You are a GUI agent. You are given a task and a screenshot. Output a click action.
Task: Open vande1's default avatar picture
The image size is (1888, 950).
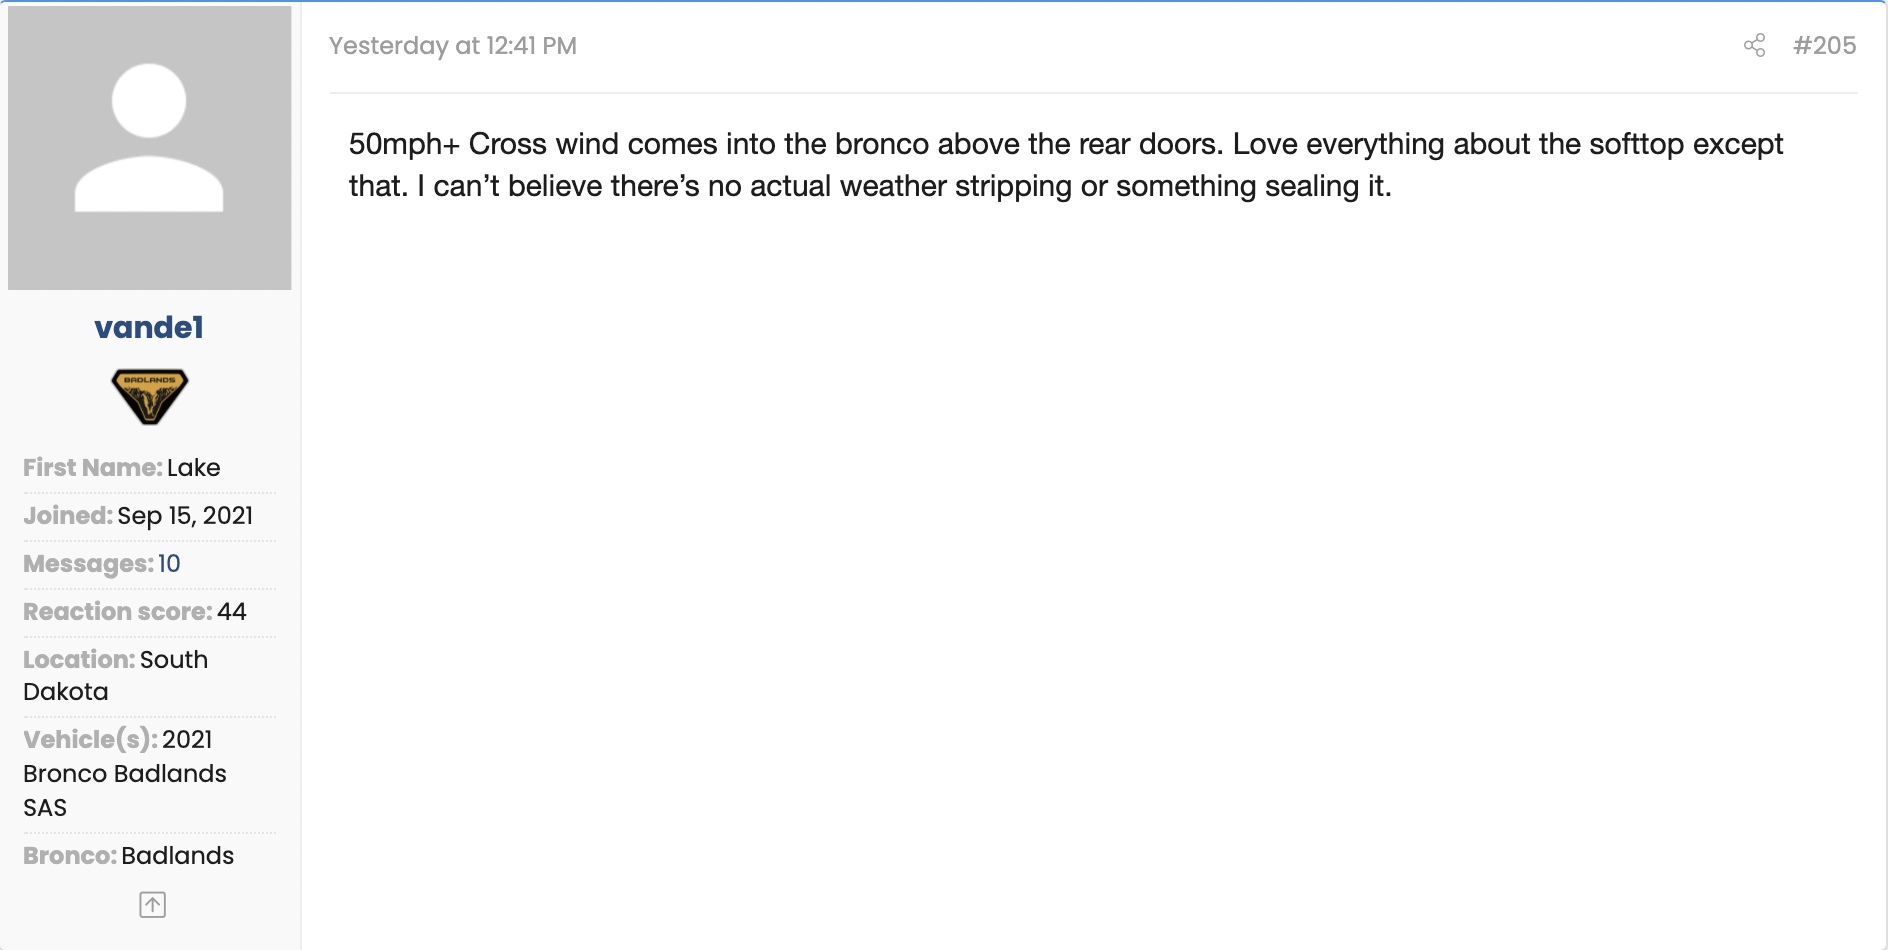(149, 147)
